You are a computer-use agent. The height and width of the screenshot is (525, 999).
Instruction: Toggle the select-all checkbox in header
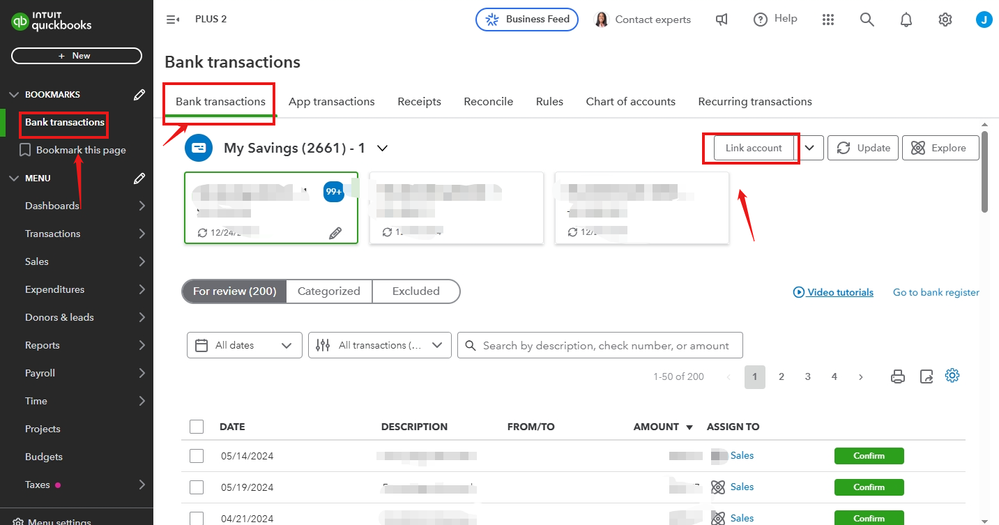pyautogui.click(x=196, y=427)
